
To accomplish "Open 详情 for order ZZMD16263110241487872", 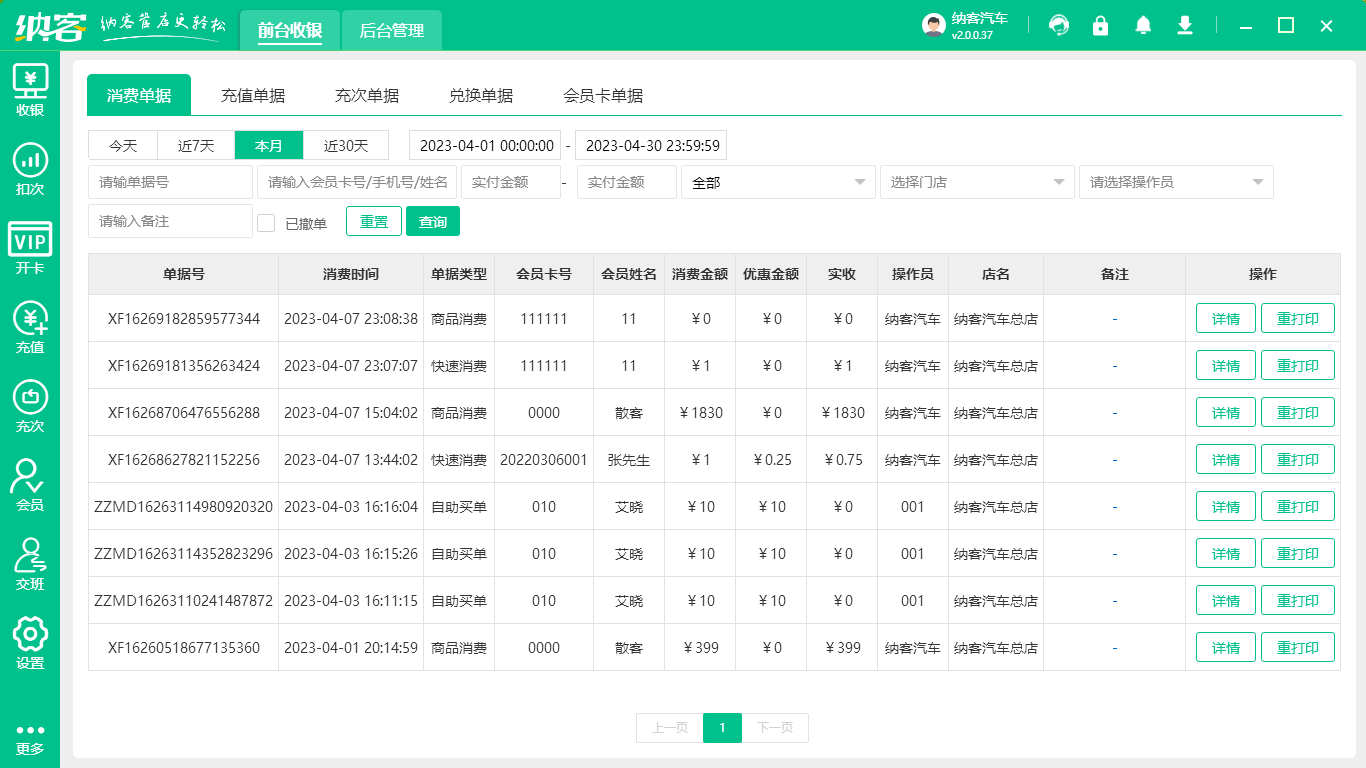I will coord(1226,601).
